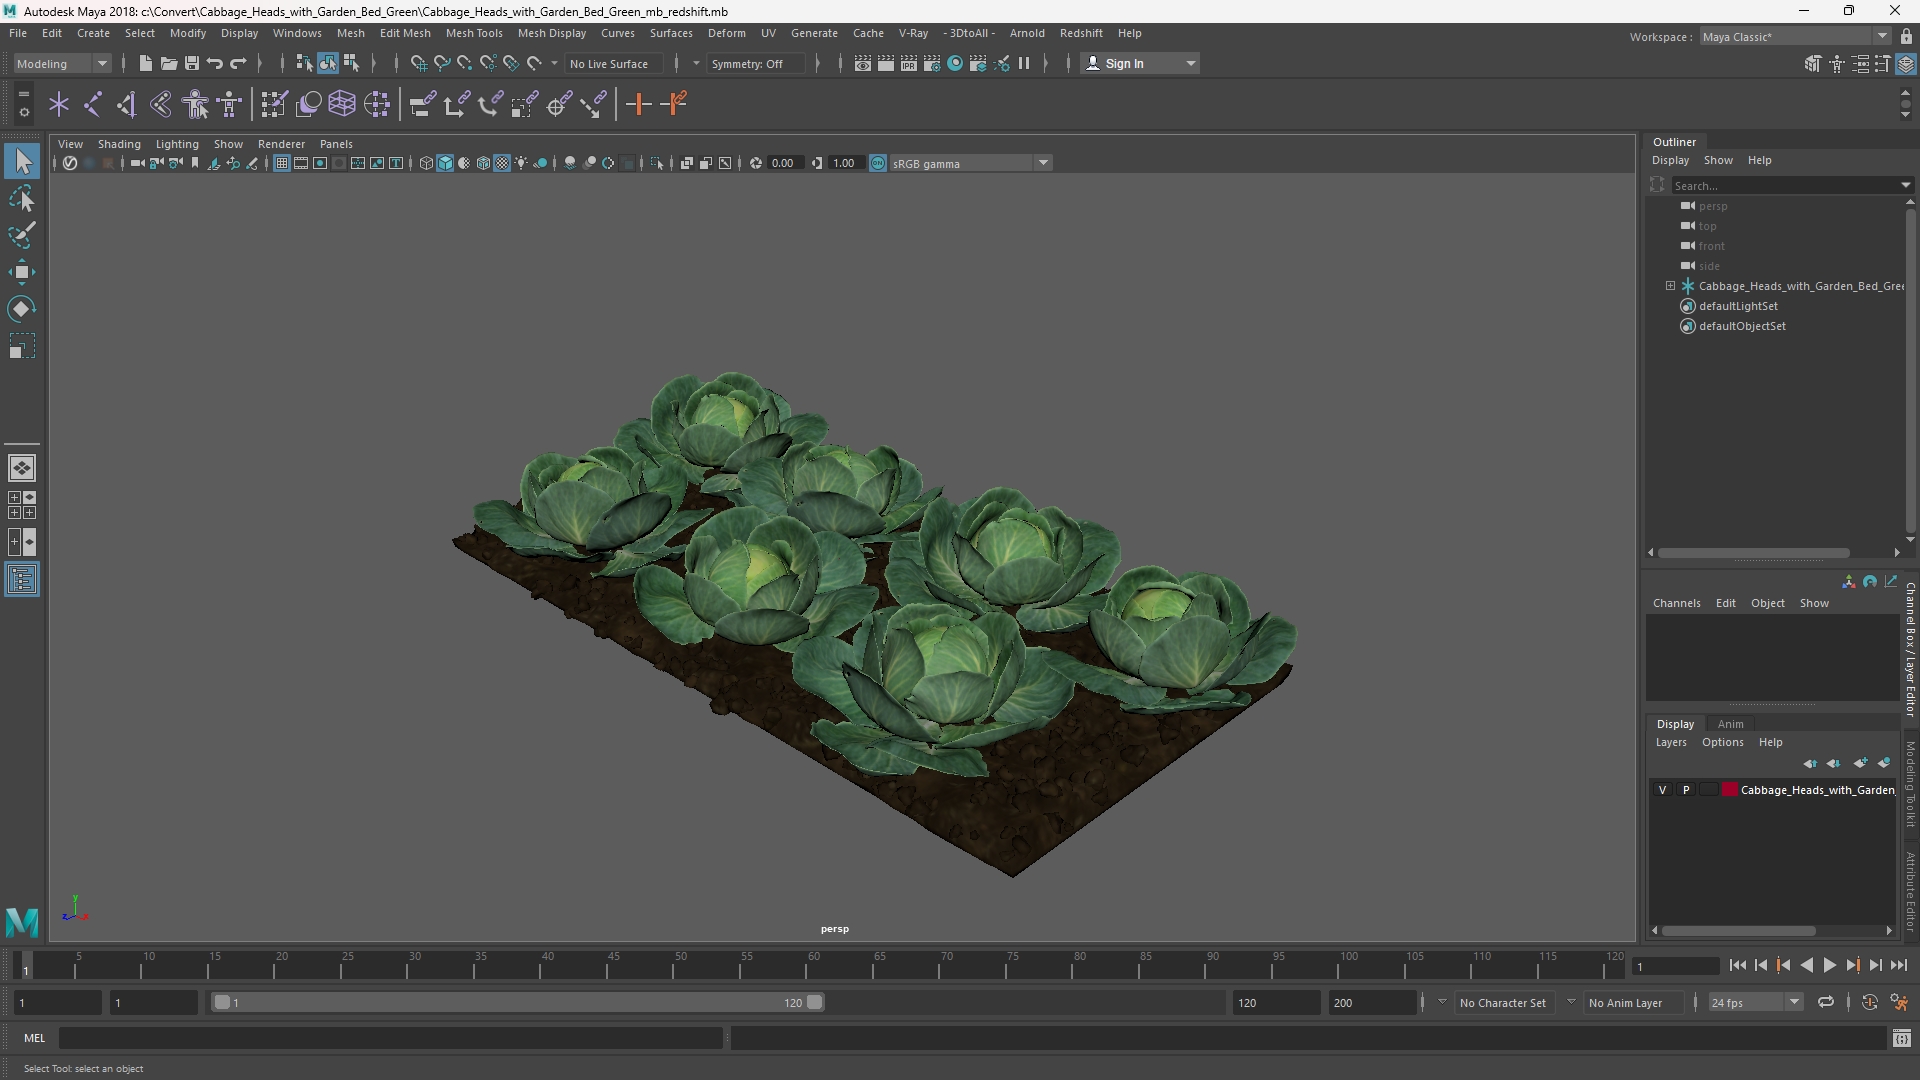Viewport: 1920px width, 1080px height.
Task: Toggle layer visibility V box
Action: click(x=1663, y=790)
